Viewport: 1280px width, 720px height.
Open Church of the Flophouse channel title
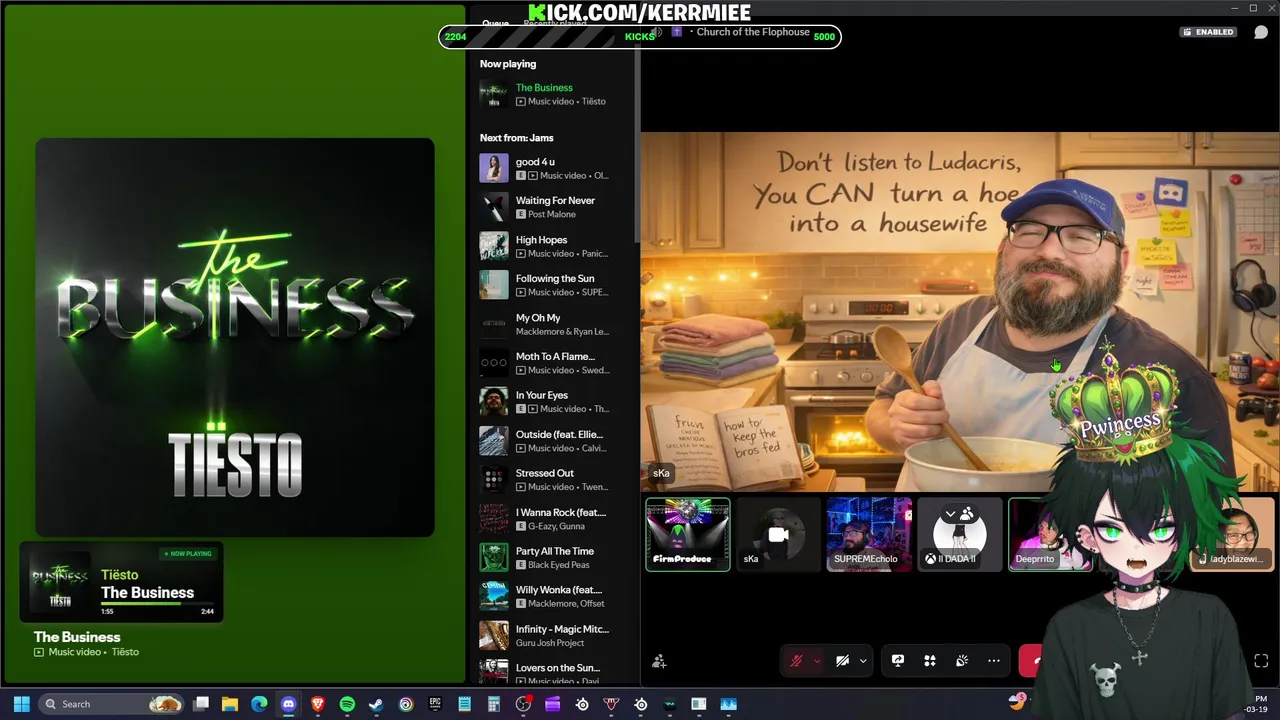pos(753,32)
